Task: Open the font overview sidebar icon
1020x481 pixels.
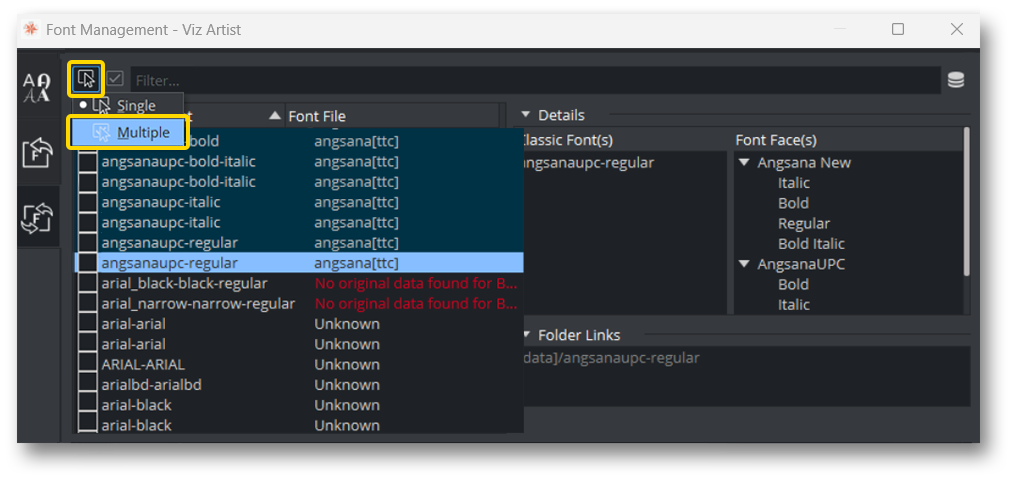Action: click(37, 88)
